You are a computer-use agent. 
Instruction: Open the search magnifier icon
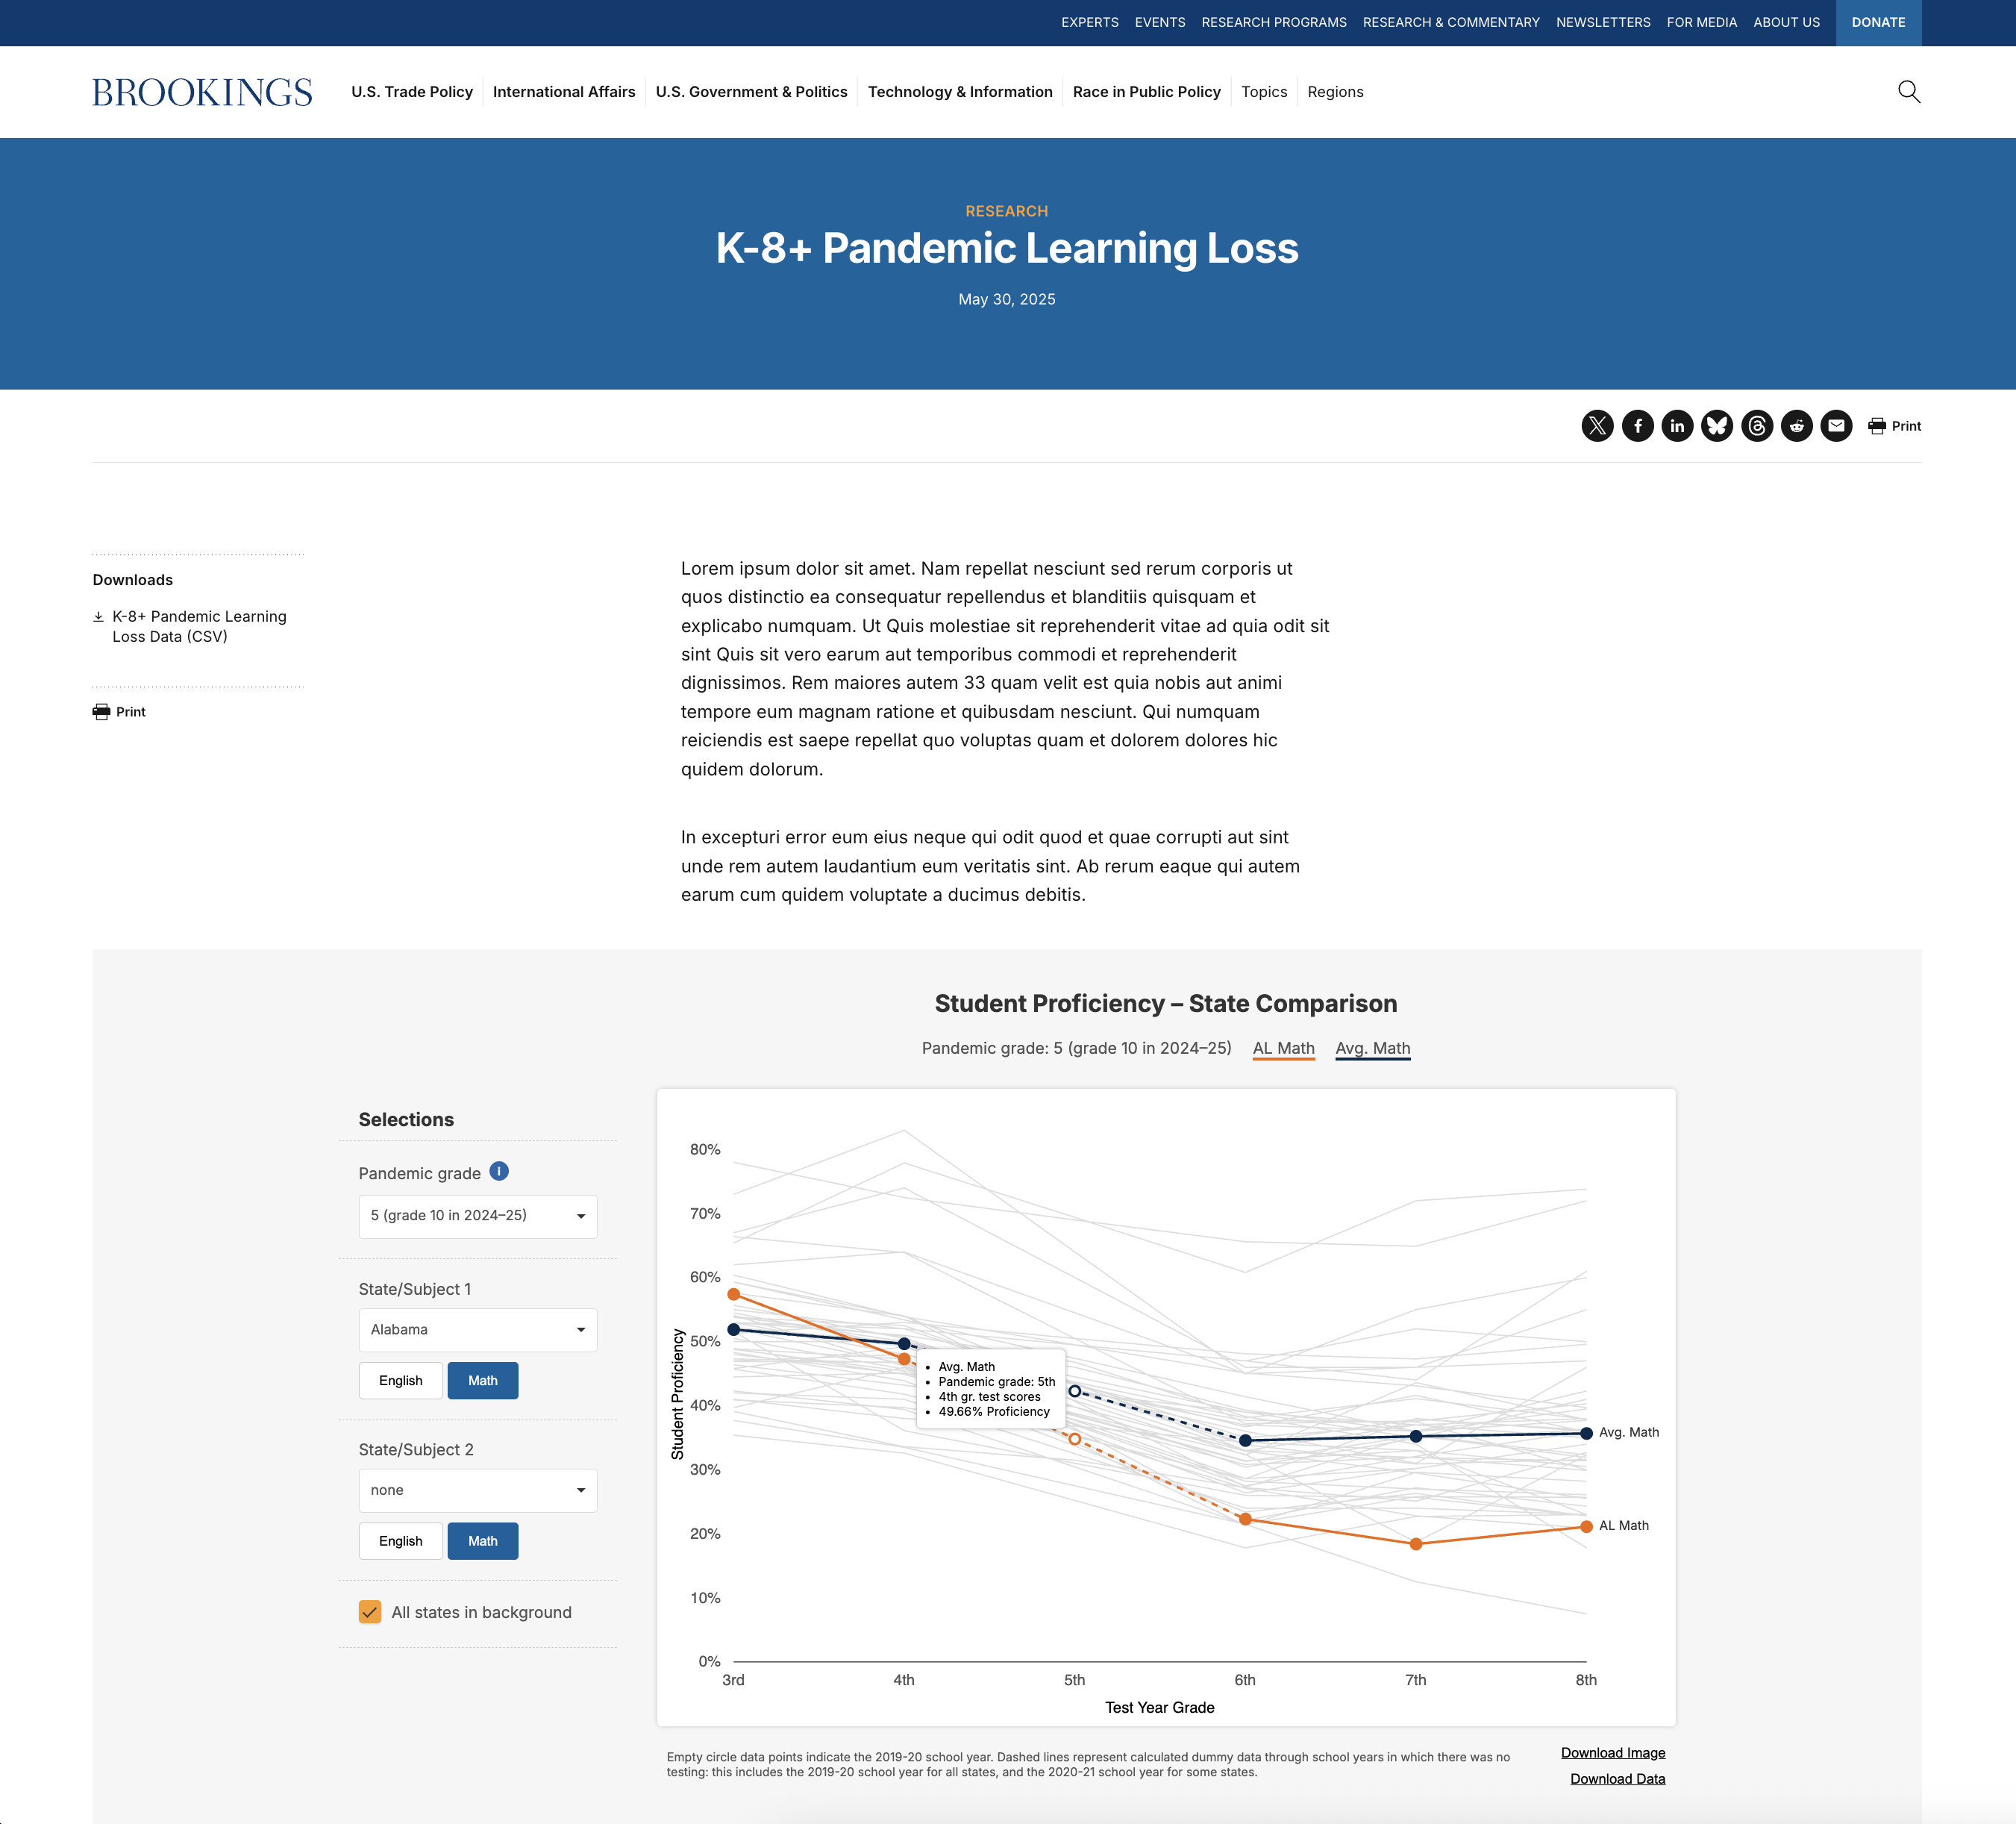(x=1908, y=92)
